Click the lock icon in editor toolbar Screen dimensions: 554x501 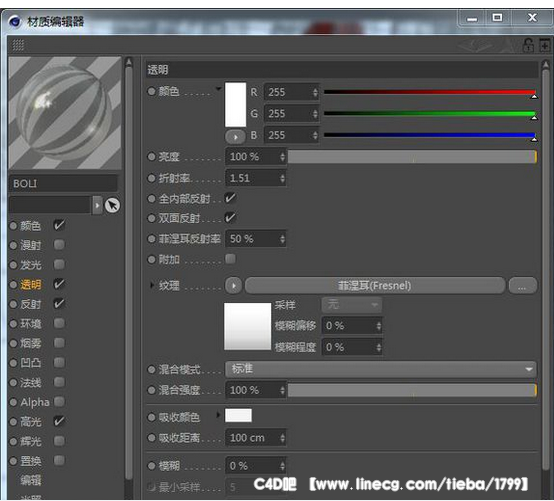coord(528,45)
